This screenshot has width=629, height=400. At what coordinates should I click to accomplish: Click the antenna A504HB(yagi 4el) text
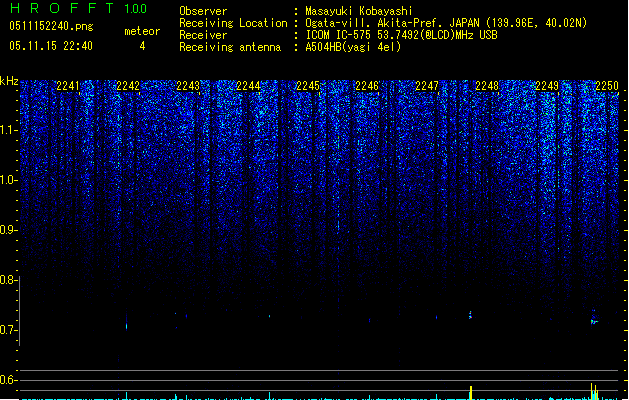[x=353, y=47]
